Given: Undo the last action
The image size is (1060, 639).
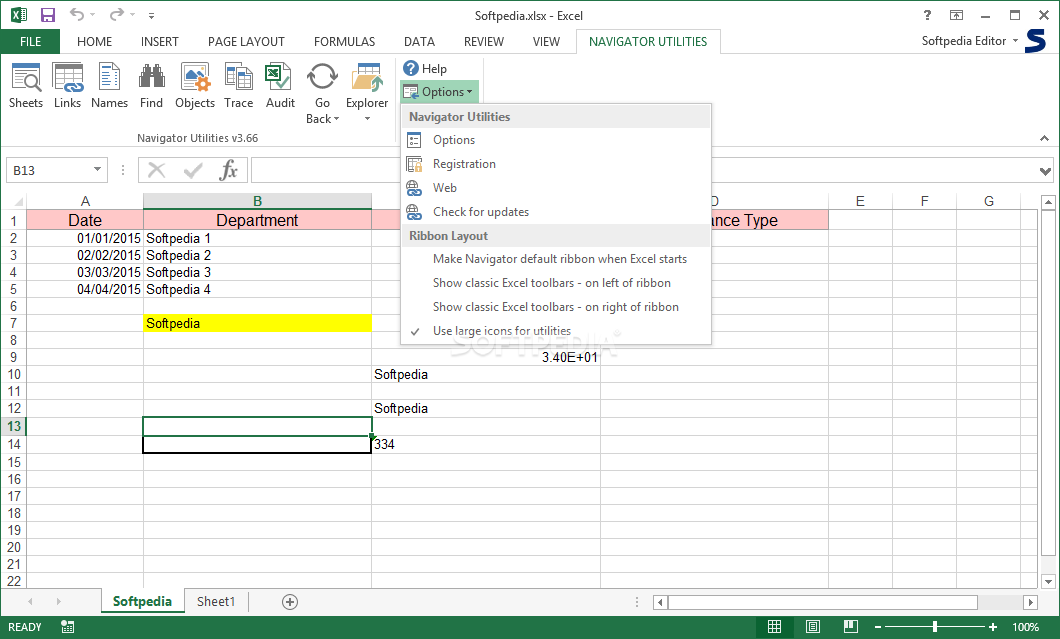Looking at the screenshot, I should coord(76,15).
